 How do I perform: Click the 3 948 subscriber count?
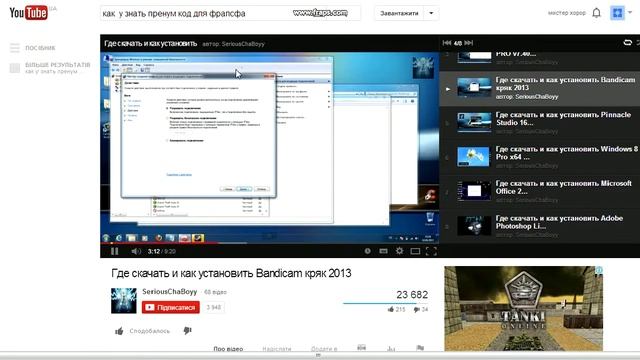point(213,307)
